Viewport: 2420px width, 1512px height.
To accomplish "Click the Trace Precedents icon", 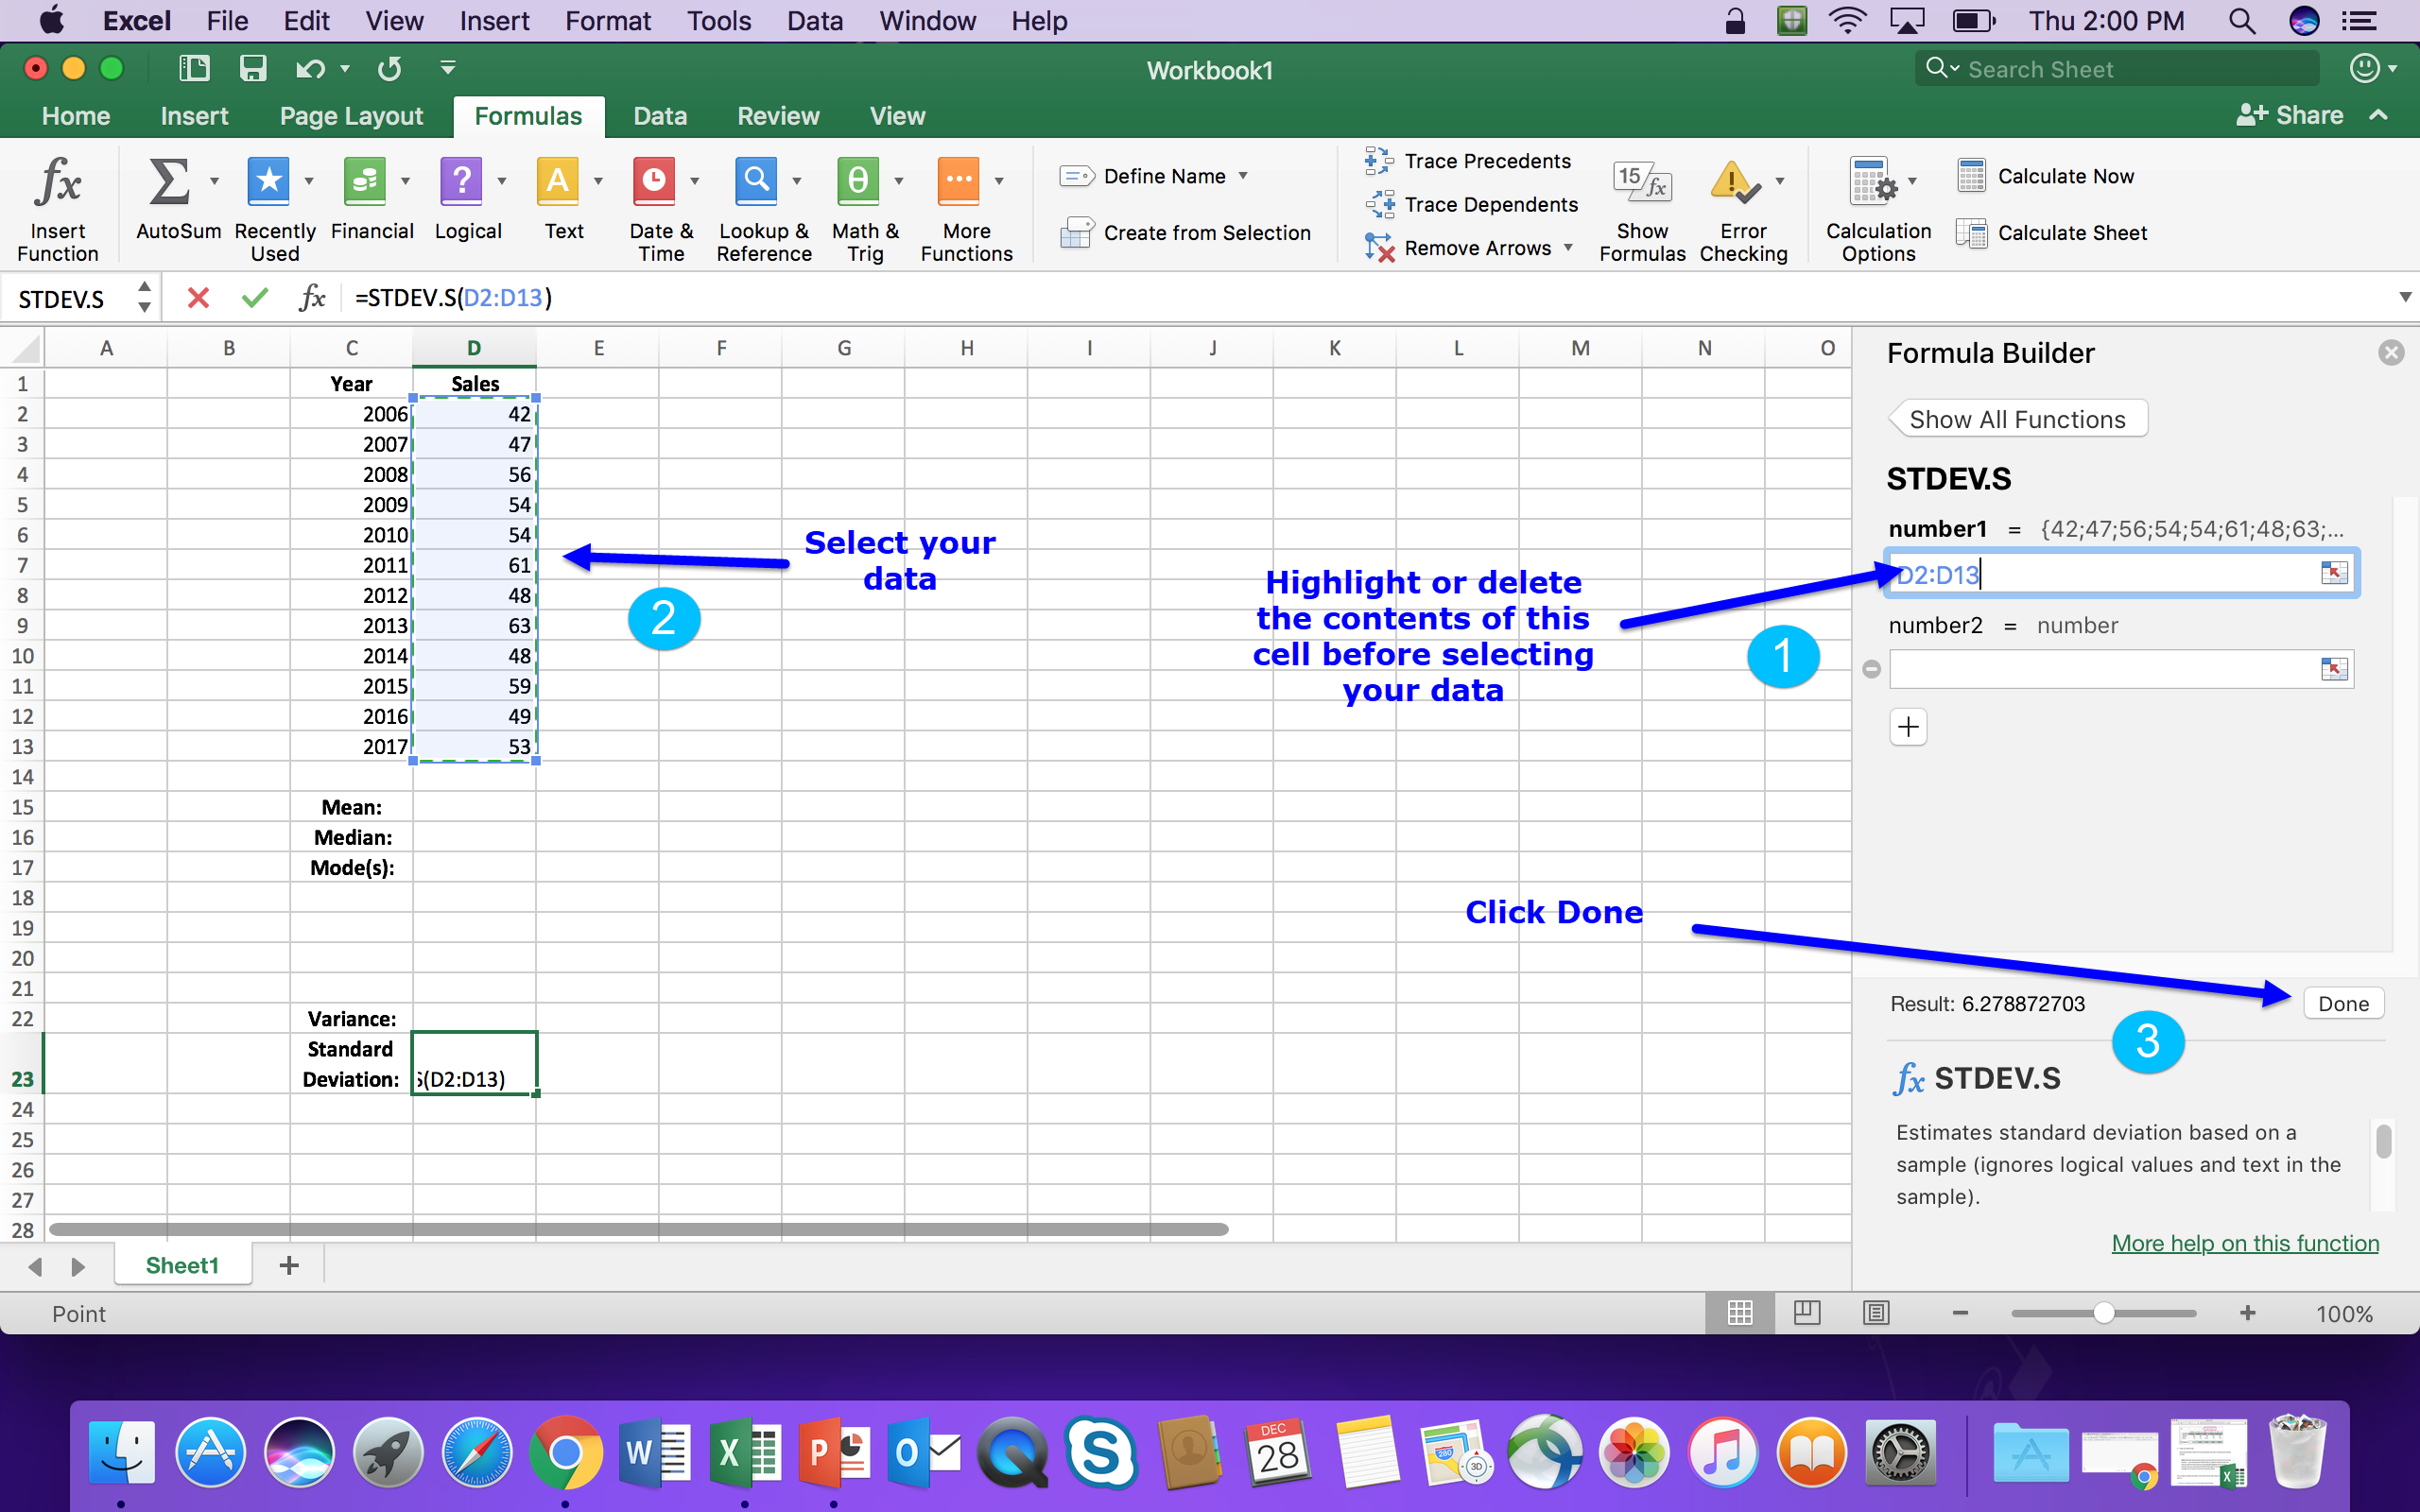I will click(x=1380, y=161).
